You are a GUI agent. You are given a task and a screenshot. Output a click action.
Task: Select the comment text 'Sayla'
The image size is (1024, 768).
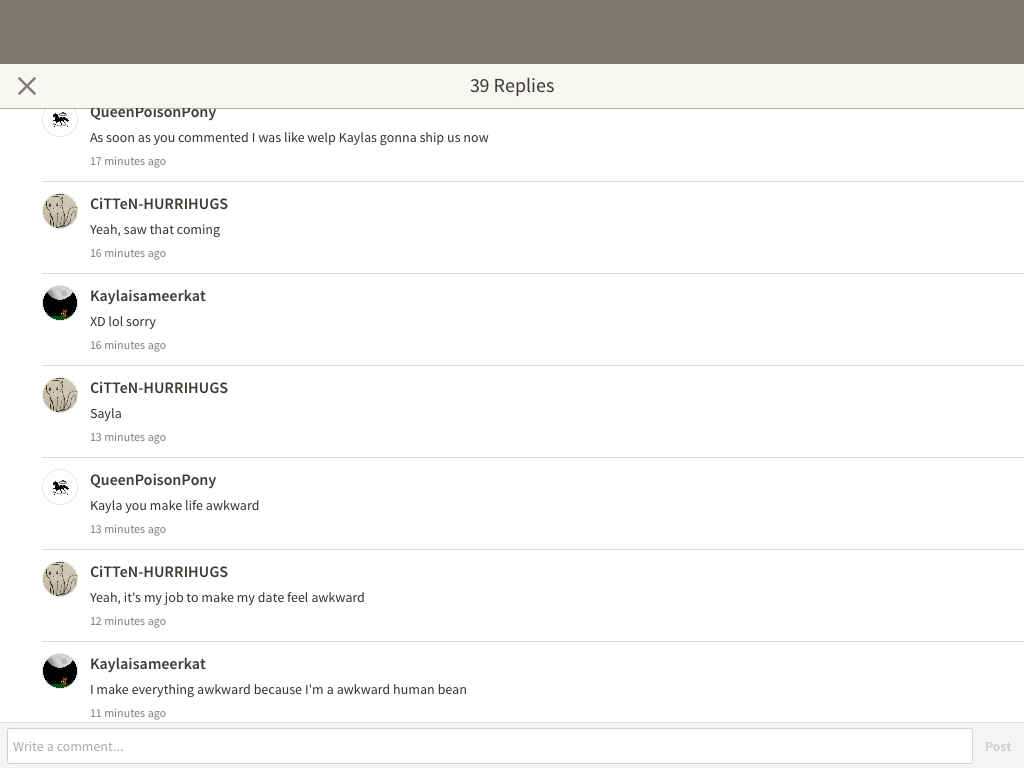point(106,414)
